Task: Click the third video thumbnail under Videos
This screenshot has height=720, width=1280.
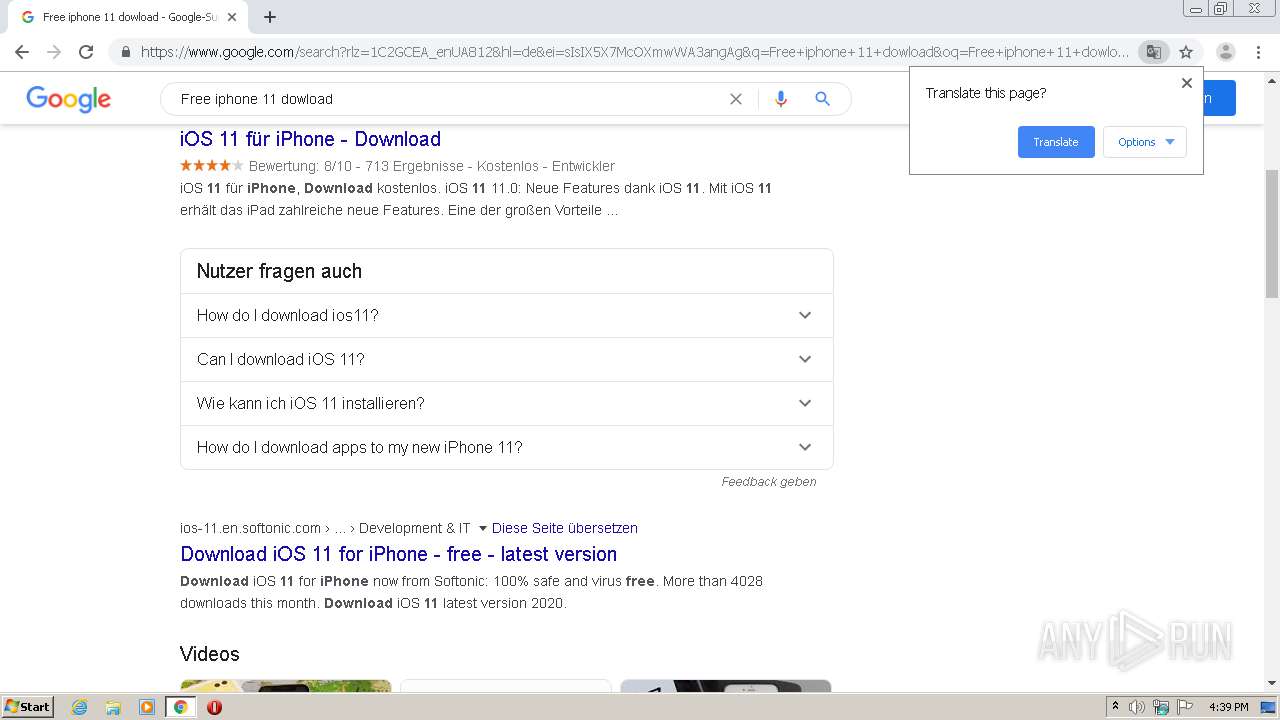Action: click(x=726, y=686)
